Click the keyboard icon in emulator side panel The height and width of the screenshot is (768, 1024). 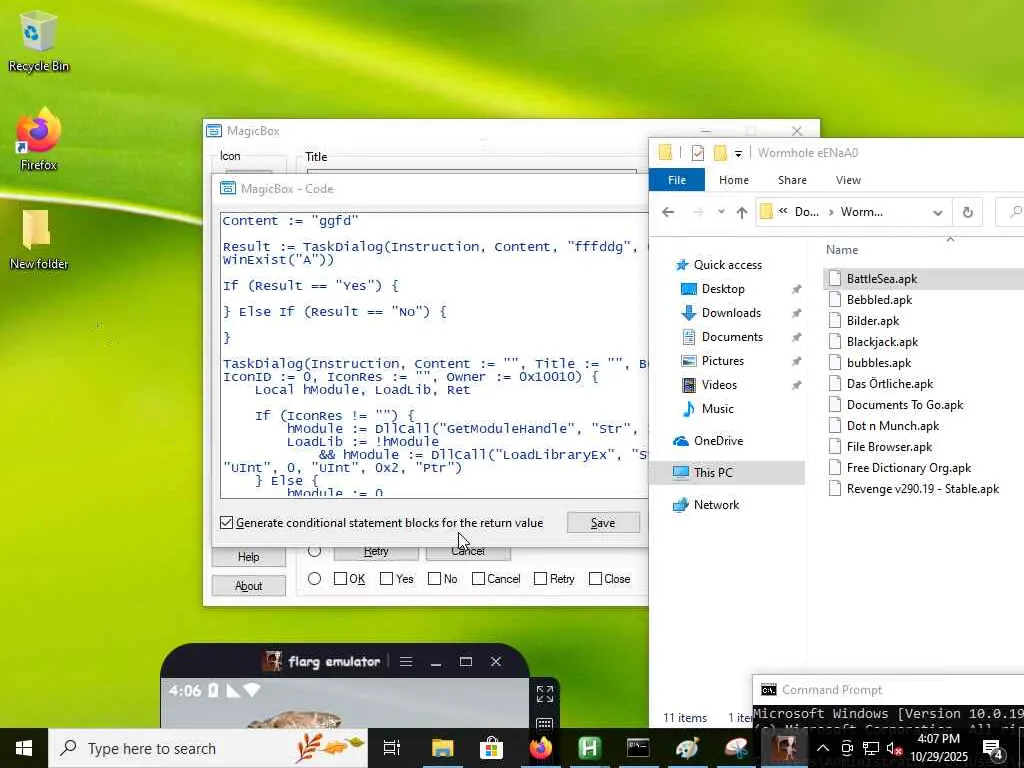545,723
